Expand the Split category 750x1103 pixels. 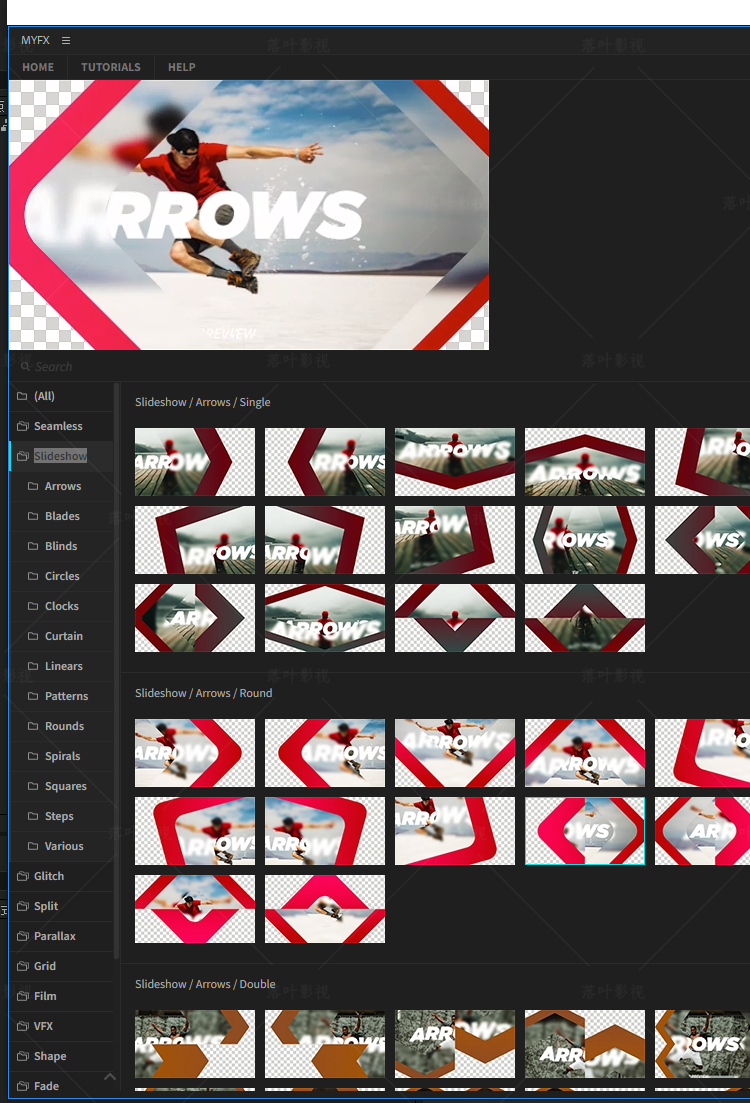[62, 906]
